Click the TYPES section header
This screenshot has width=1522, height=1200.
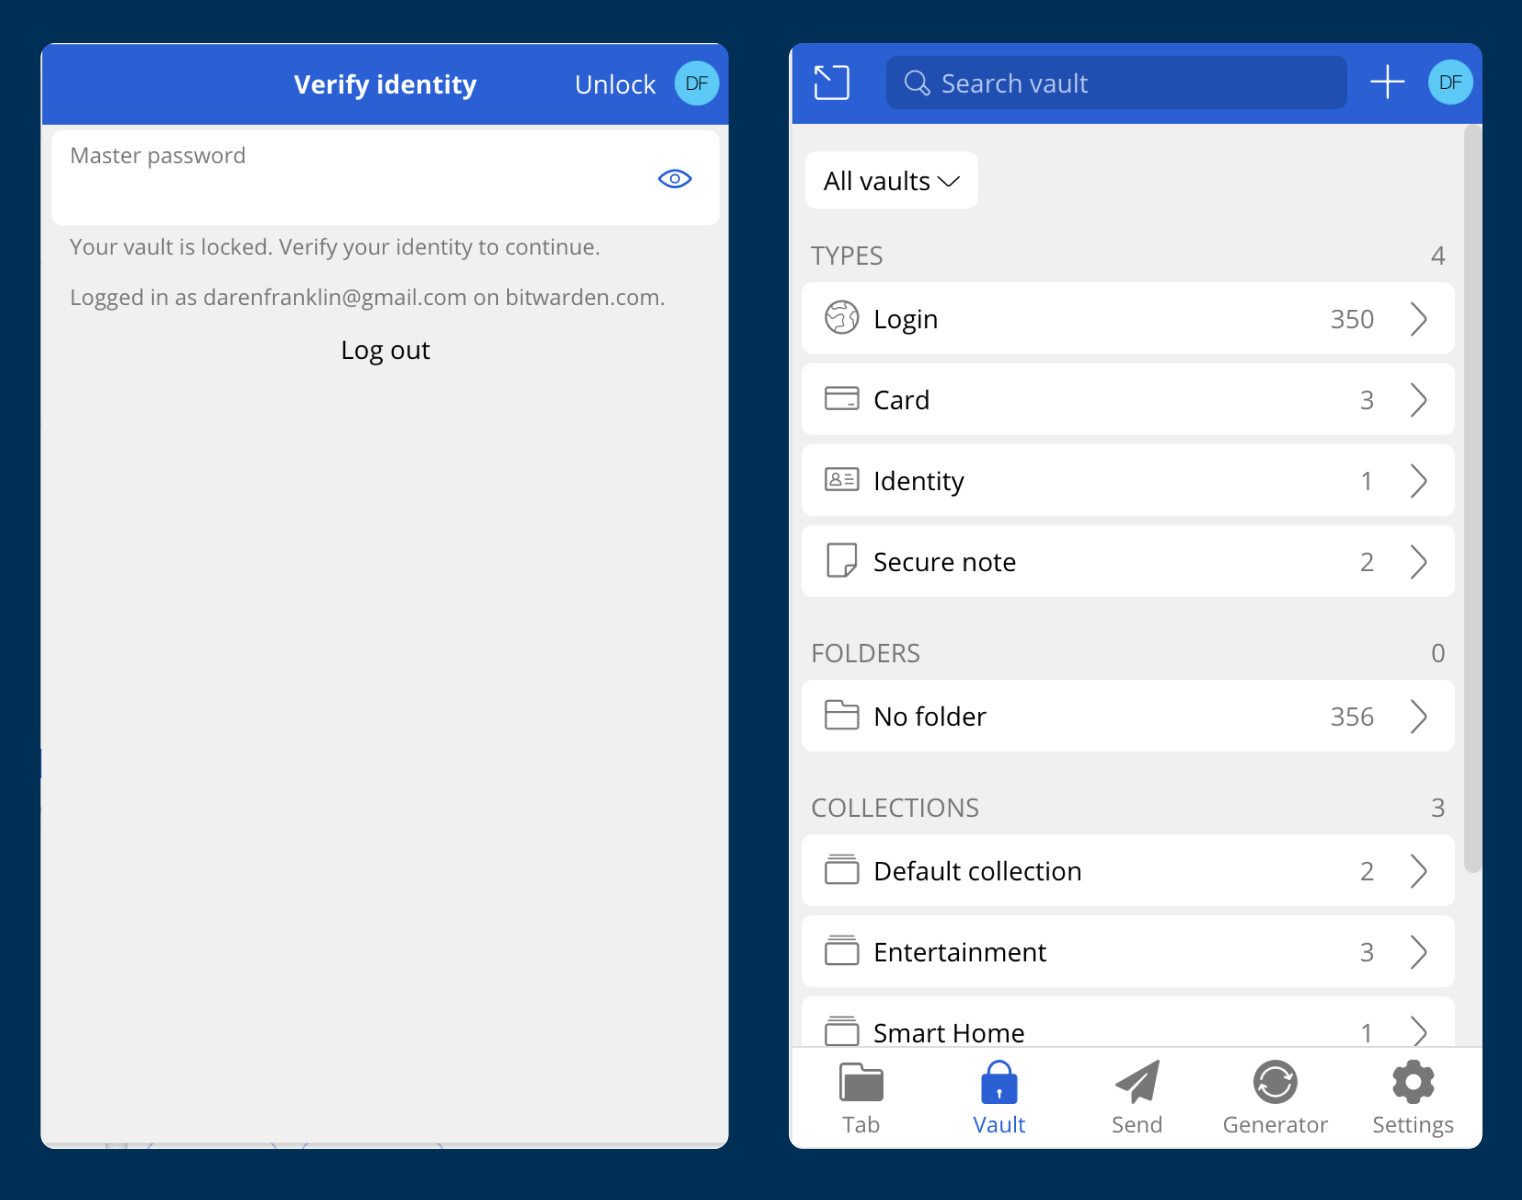[x=847, y=256]
